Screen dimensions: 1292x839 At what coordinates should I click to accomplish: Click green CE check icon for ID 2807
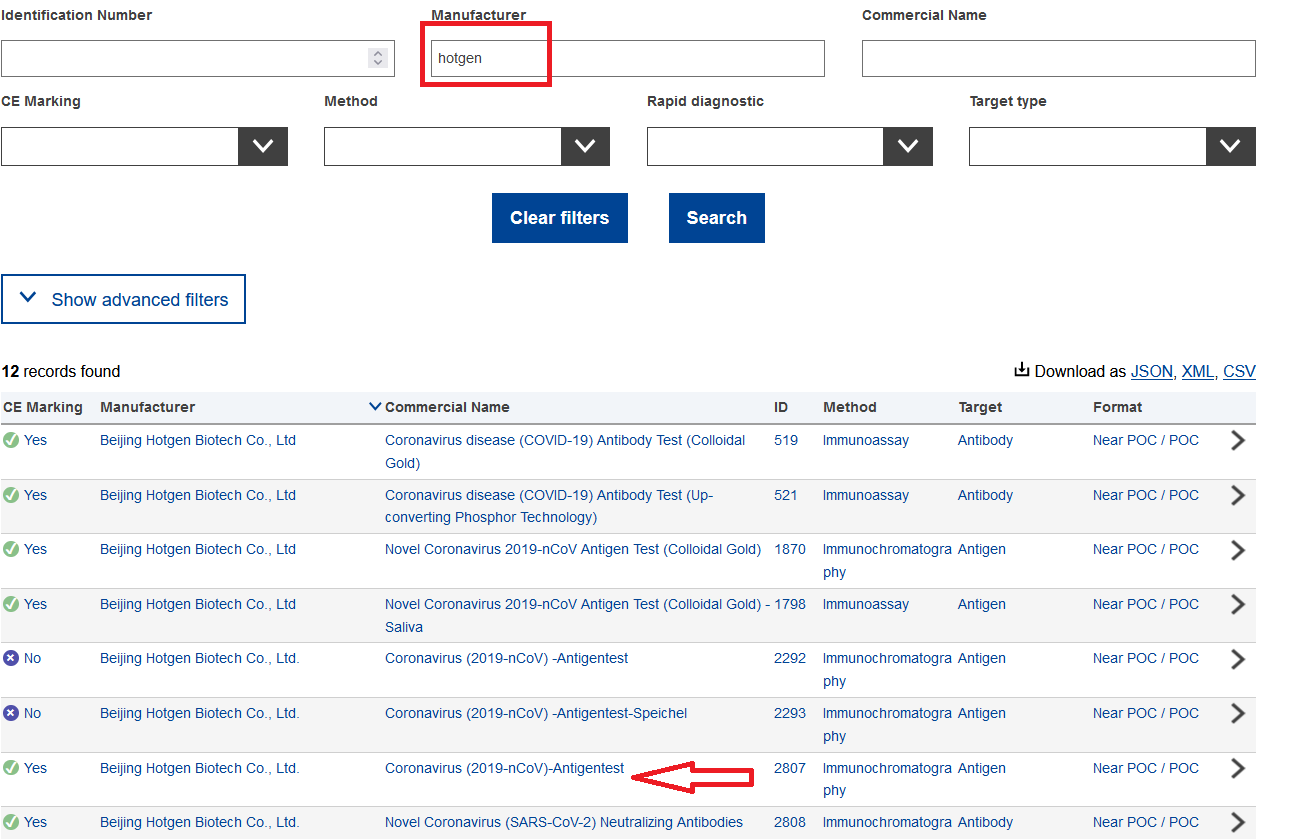point(11,768)
